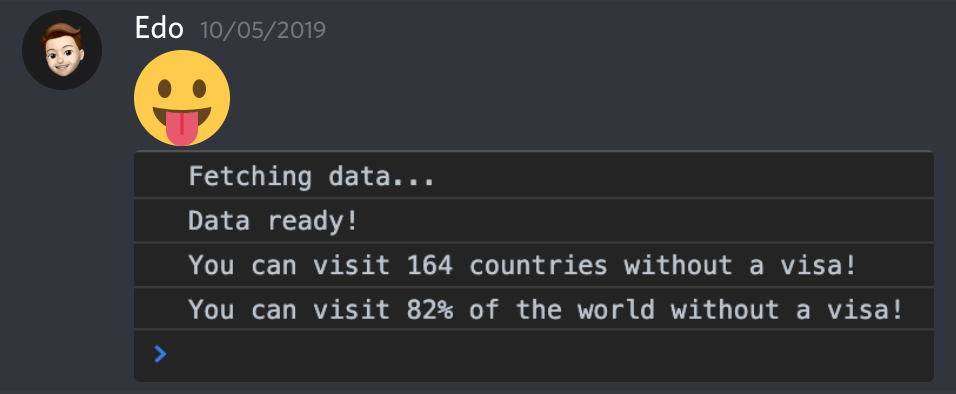Click the word "countries" in the third line
Image resolution: width=956 pixels, height=394 pixels.
538,265
